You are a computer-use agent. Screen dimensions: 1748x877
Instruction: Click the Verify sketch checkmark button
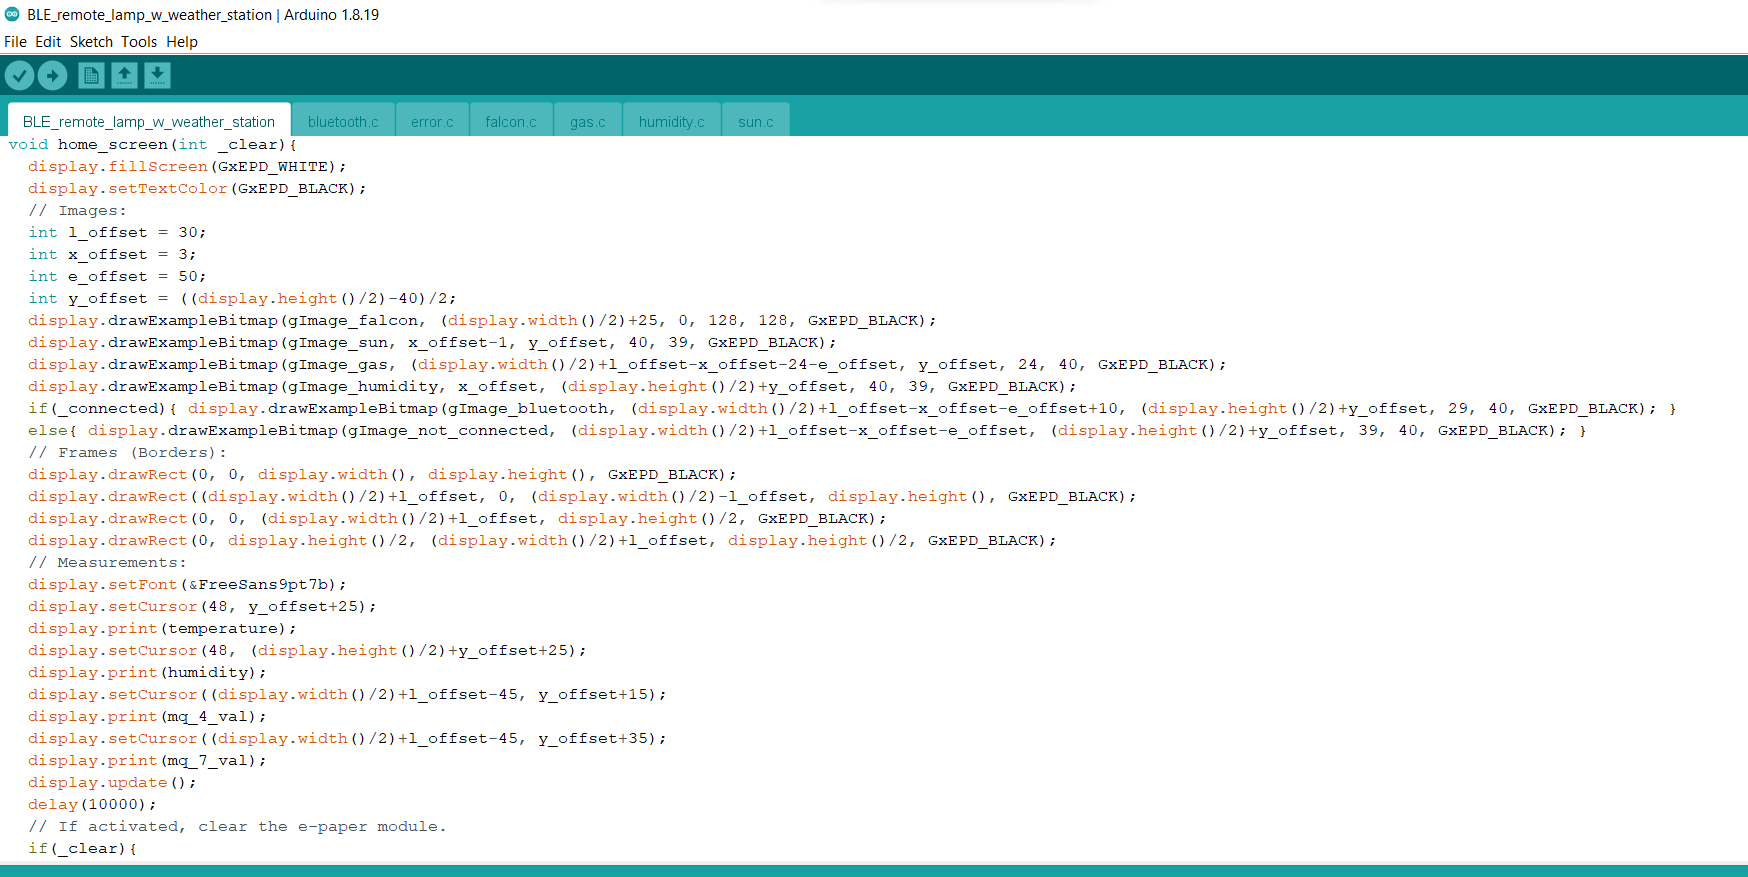(x=19, y=75)
